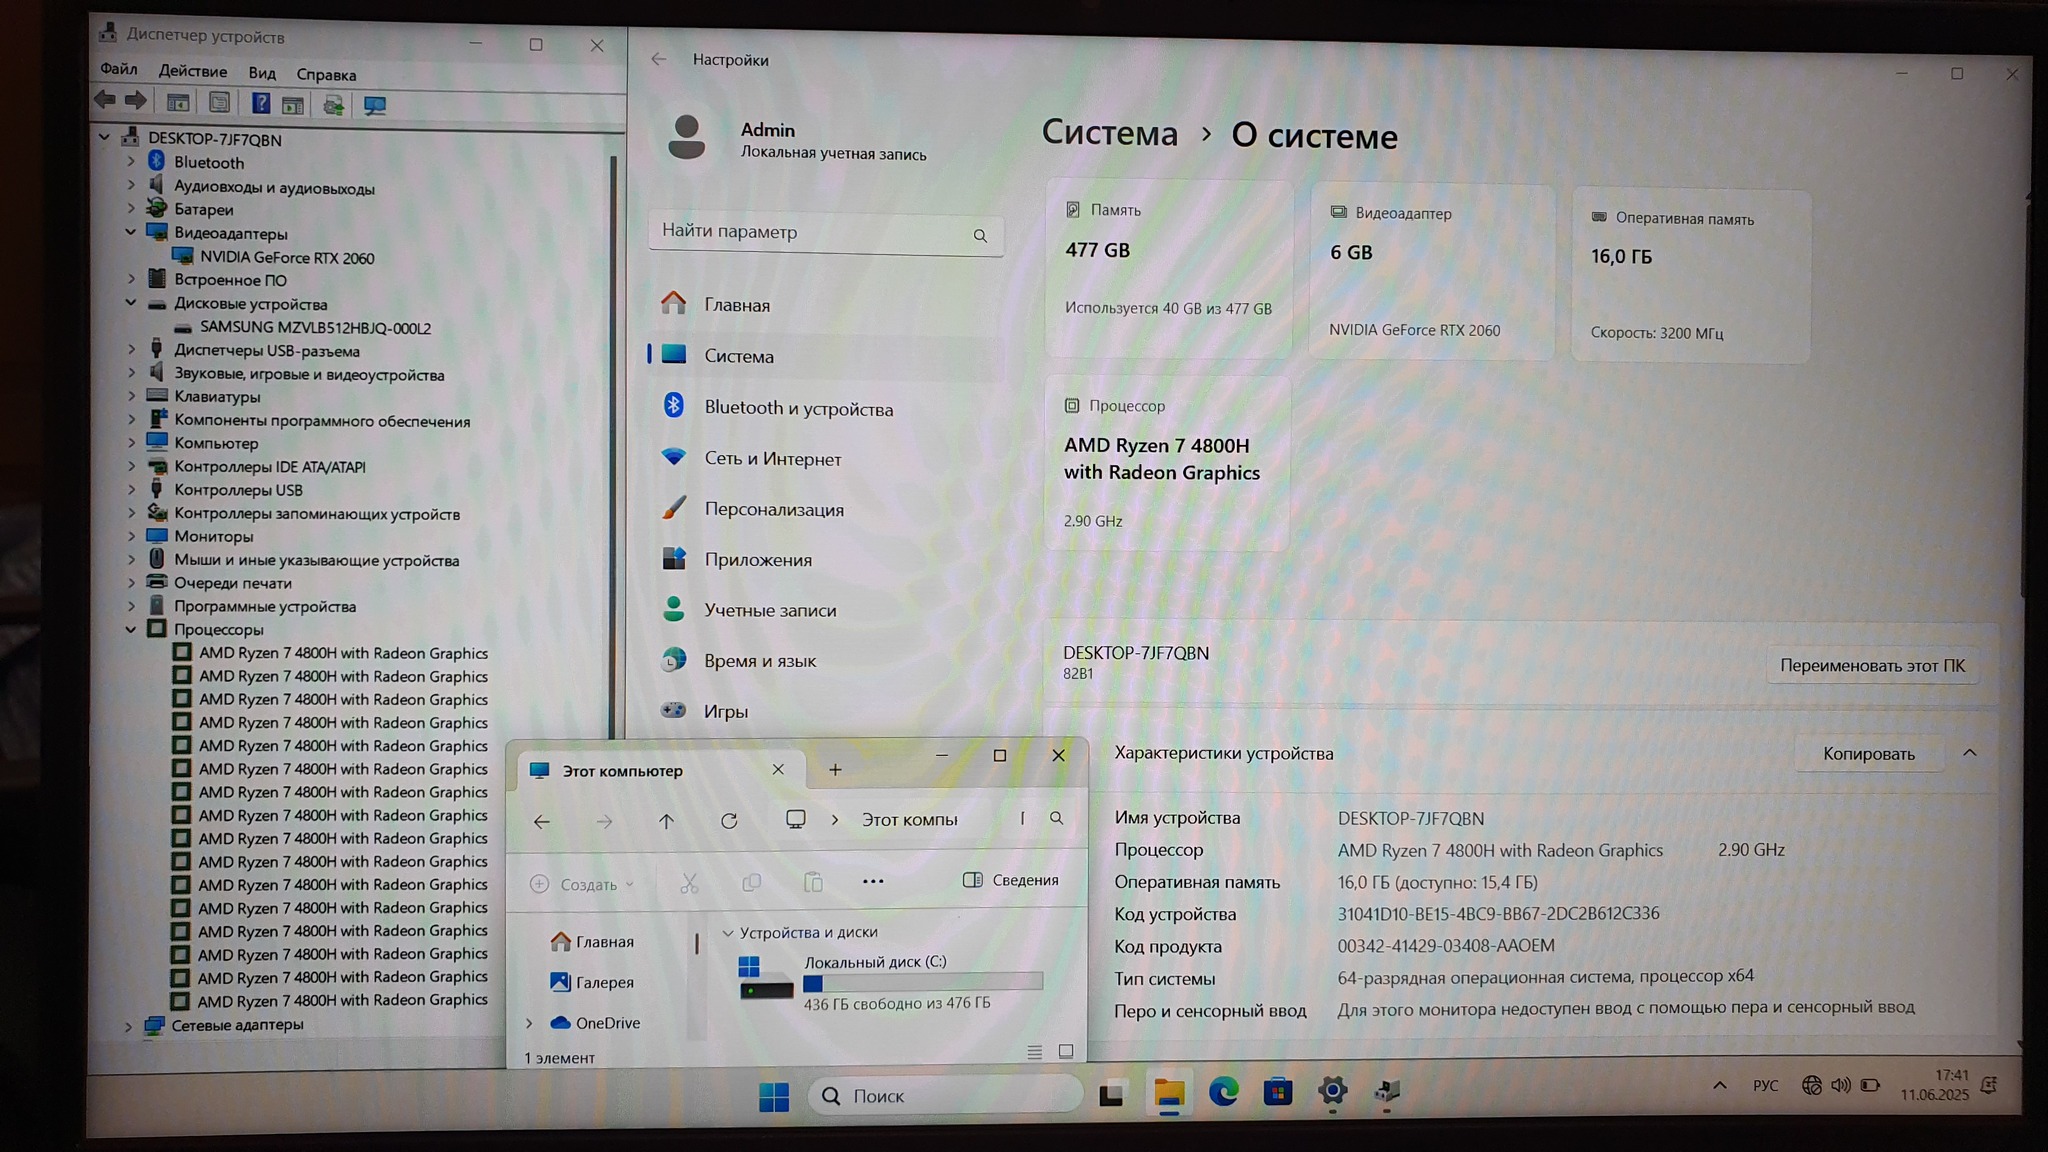The height and width of the screenshot is (1152, 2048).
Task: Open the Действие menu
Action: (x=192, y=72)
